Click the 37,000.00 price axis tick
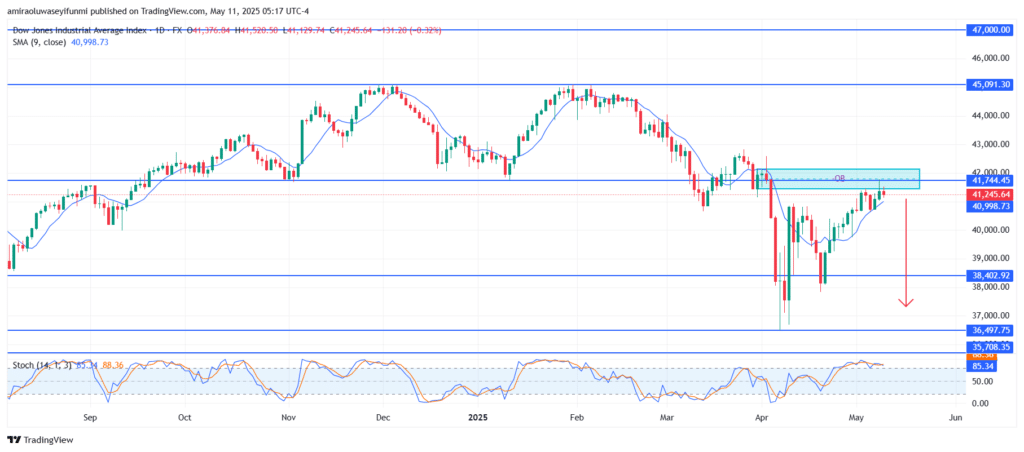The height and width of the screenshot is (452, 1024). pos(989,315)
